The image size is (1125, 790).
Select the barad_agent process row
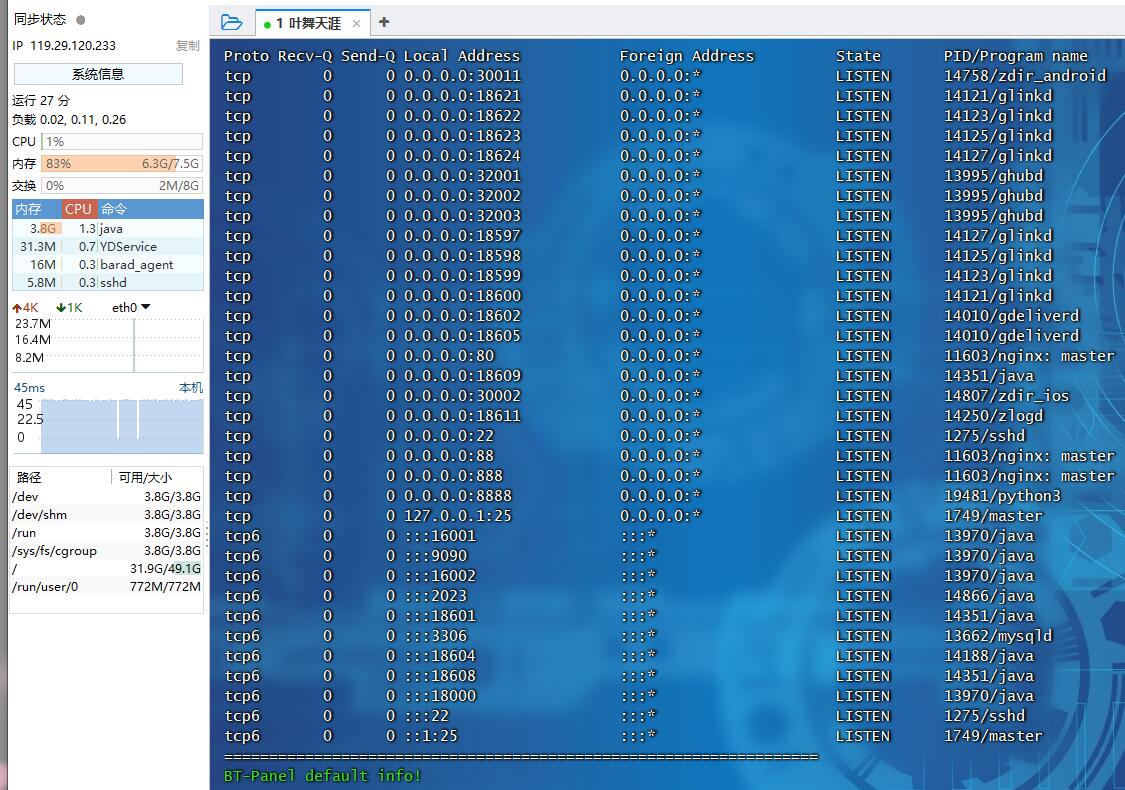(108, 264)
